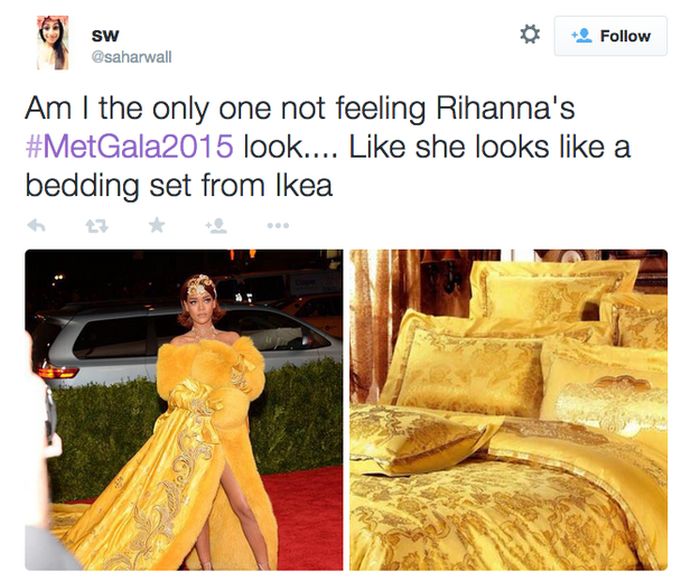Open the gear settings dropdown

530,34
